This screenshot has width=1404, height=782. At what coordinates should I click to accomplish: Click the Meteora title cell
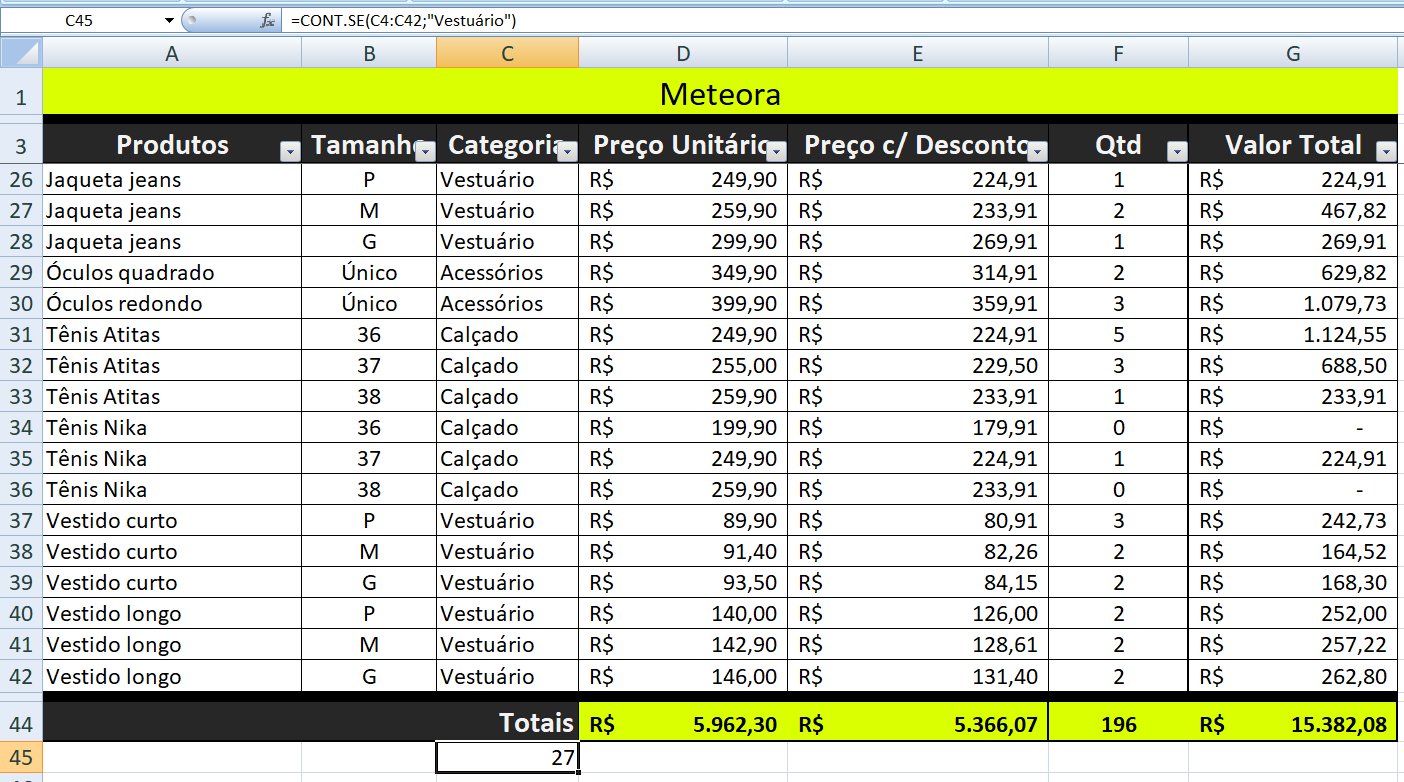(x=720, y=94)
